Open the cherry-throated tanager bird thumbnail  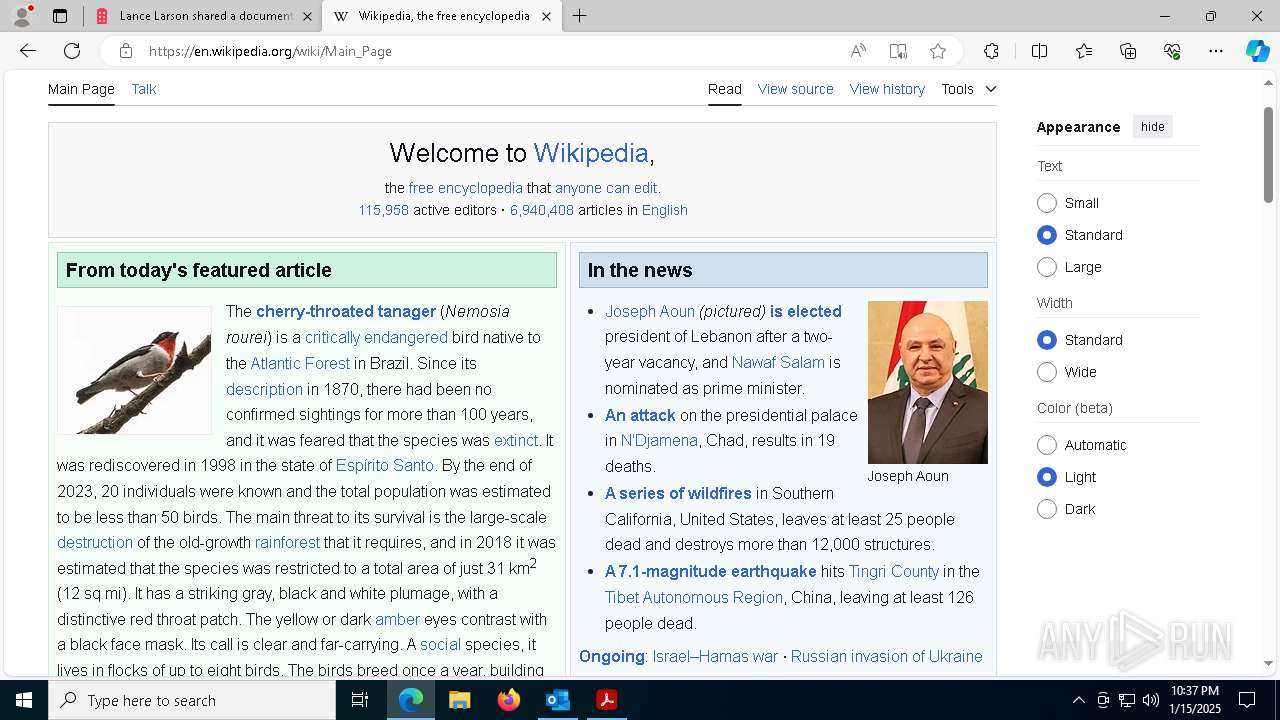(134, 370)
